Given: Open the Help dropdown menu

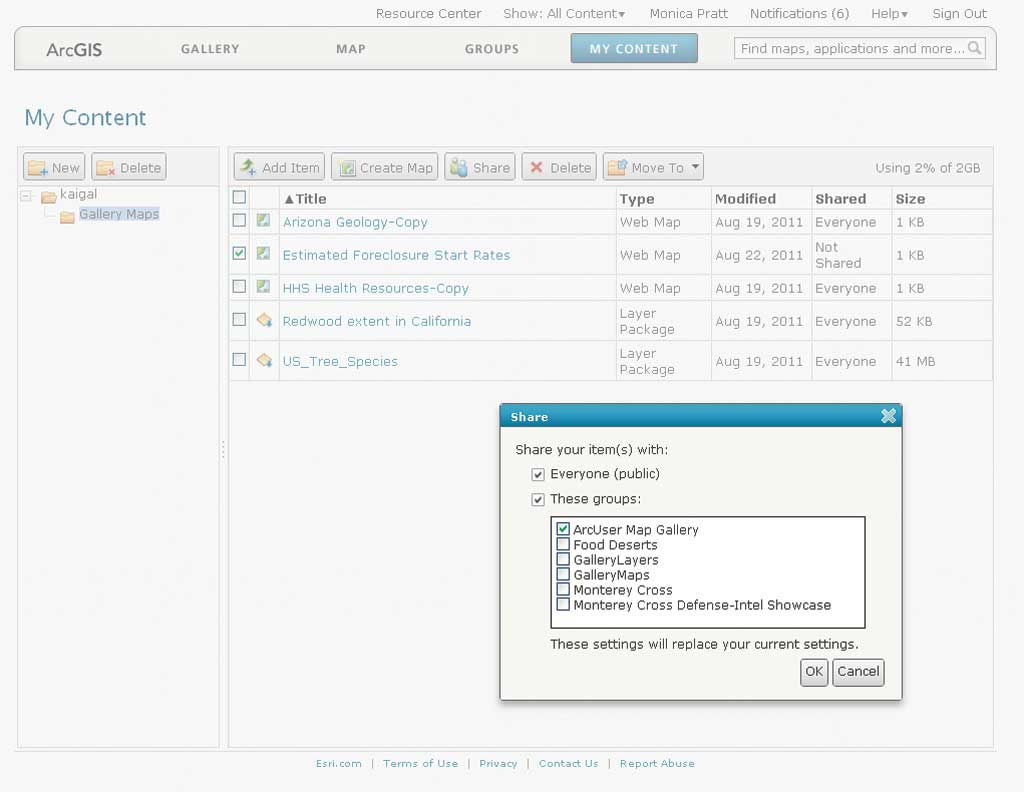Looking at the screenshot, I should (889, 14).
